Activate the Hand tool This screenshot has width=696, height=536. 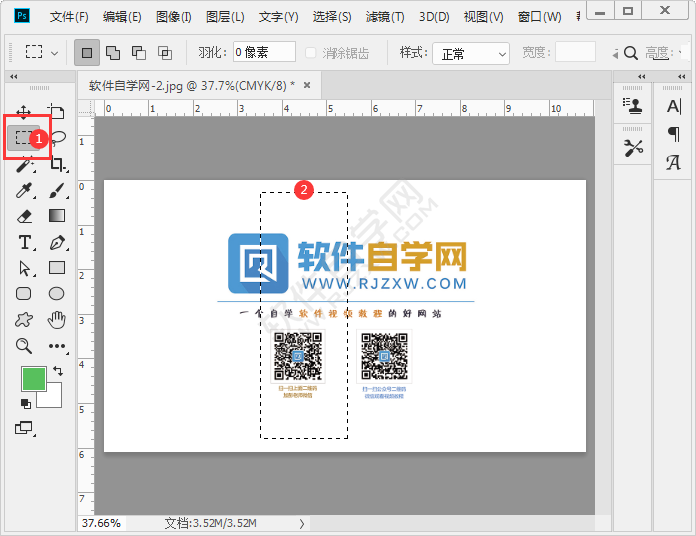57,320
